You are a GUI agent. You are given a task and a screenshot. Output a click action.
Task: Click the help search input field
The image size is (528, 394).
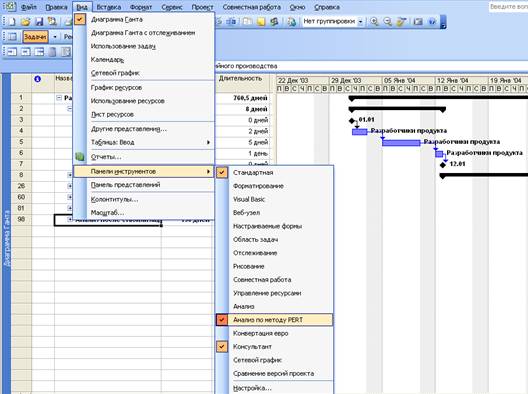click(x=508, y=6)
